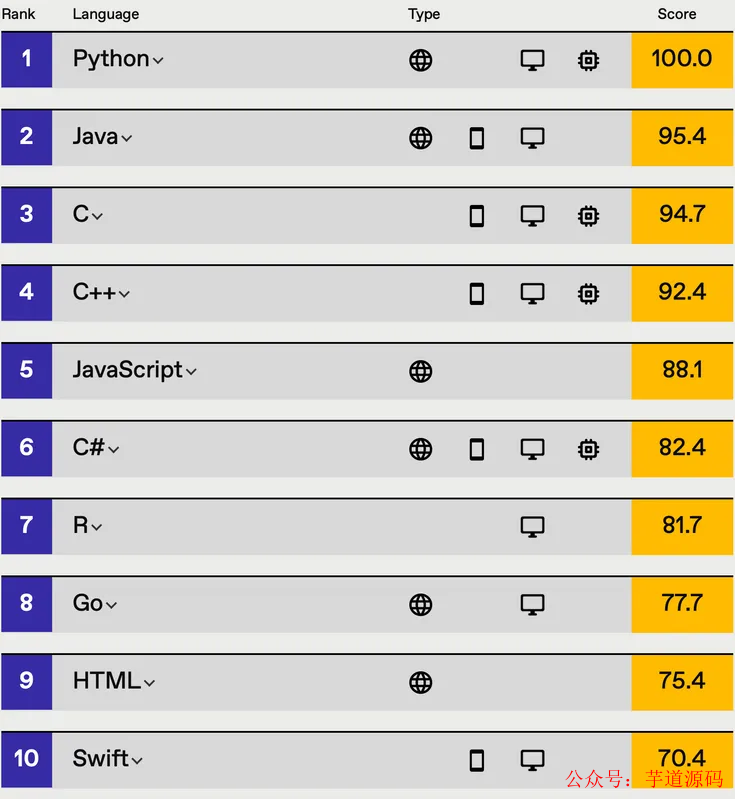Click the embedded chip icon in Python row
The image size is (735, 799).
(589, 60)
